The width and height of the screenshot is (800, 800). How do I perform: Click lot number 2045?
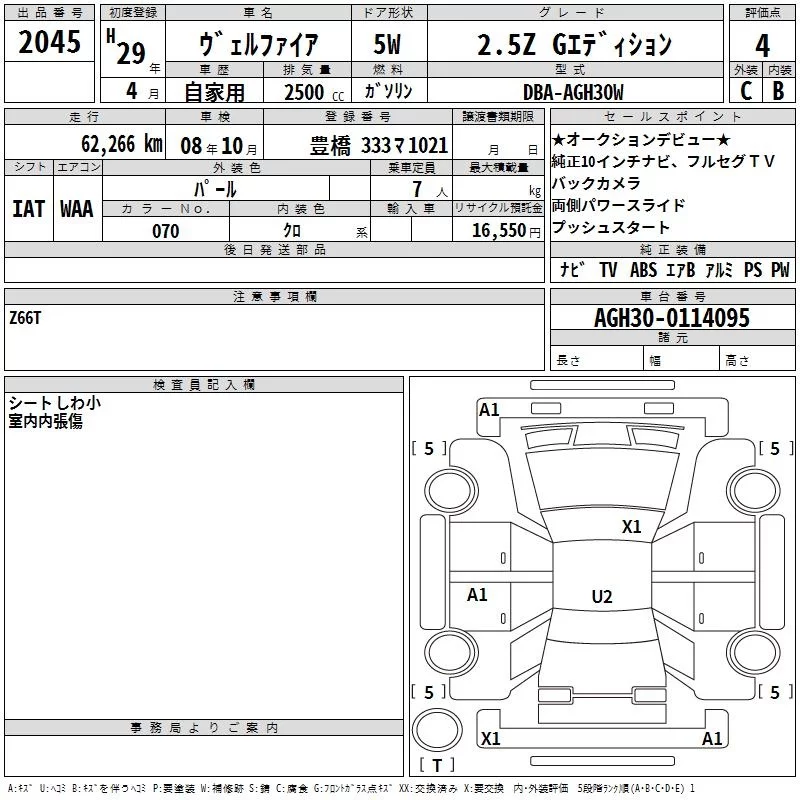(x=49, y=42)
